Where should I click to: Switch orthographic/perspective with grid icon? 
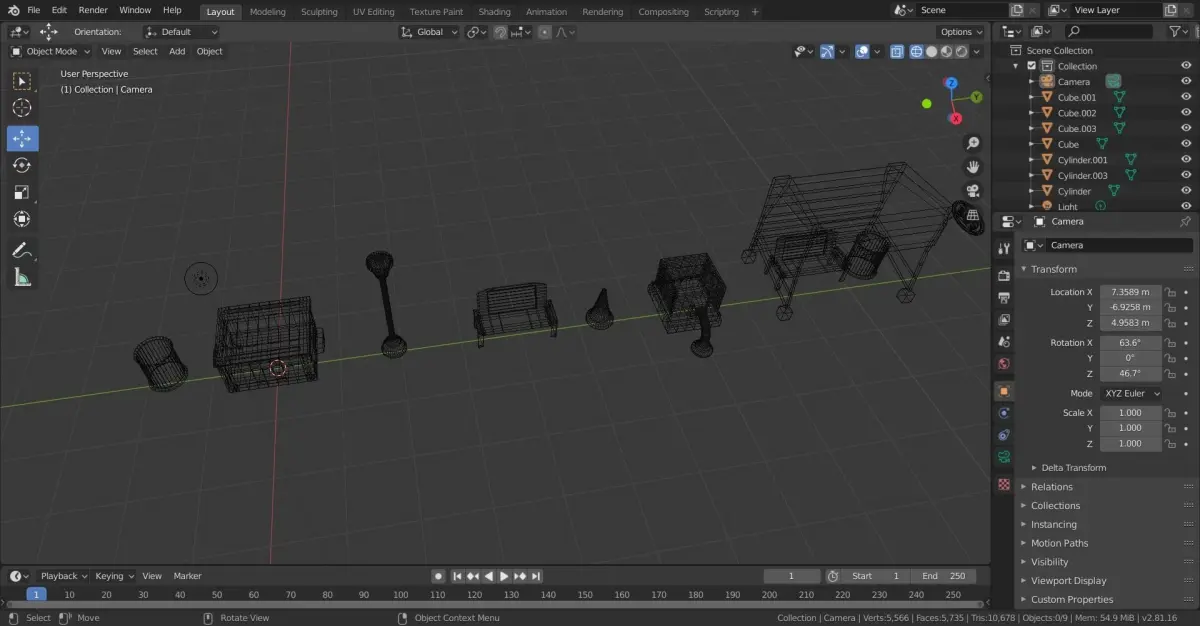click(x=972, y=215)
